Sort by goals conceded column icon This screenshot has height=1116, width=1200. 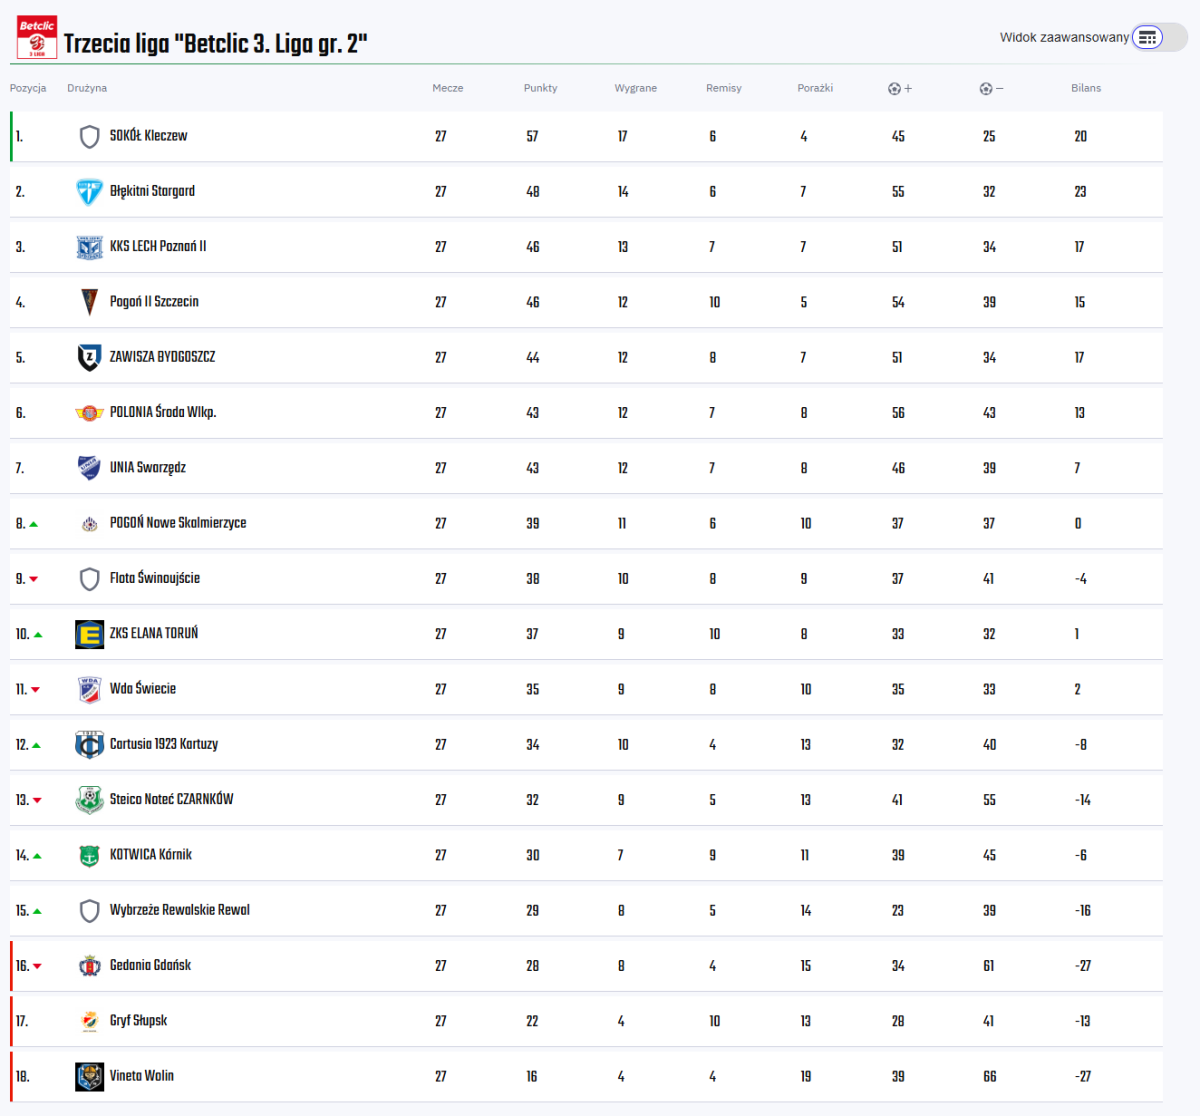click(990, 88)
